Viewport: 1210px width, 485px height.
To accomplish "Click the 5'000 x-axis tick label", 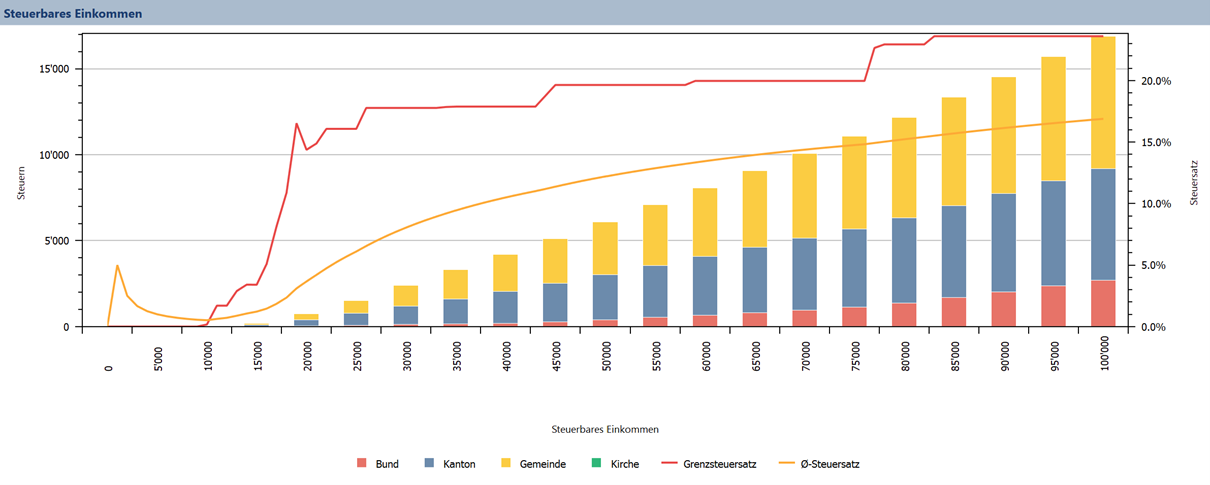I will pyautogui.click(x=157, y=358).
